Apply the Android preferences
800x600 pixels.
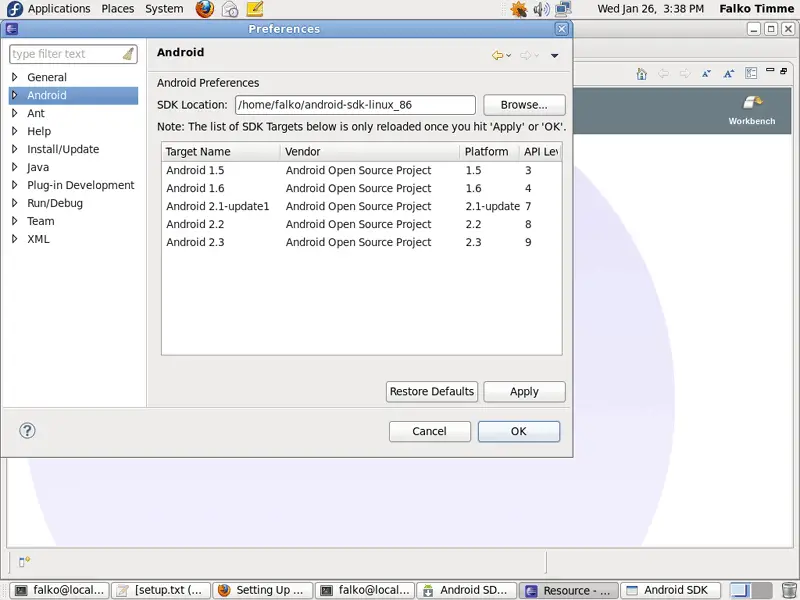(524, 391)
